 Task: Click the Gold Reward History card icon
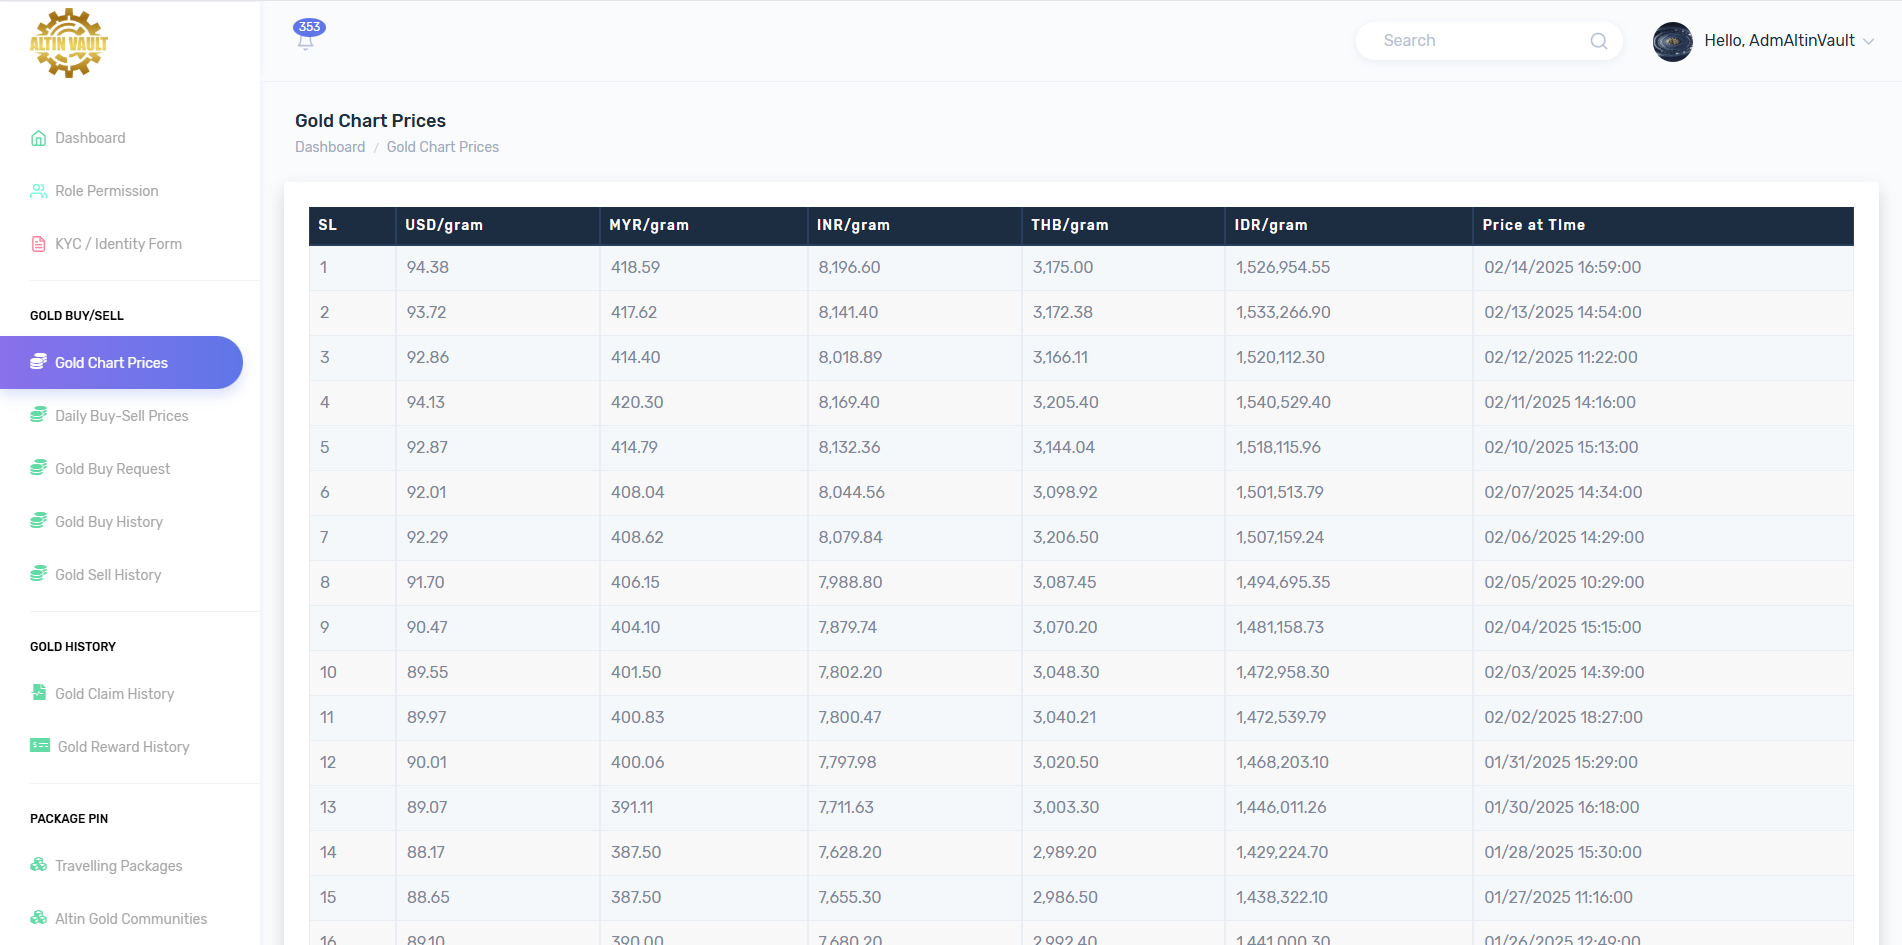pyautogui.click(x=40, y=746)
